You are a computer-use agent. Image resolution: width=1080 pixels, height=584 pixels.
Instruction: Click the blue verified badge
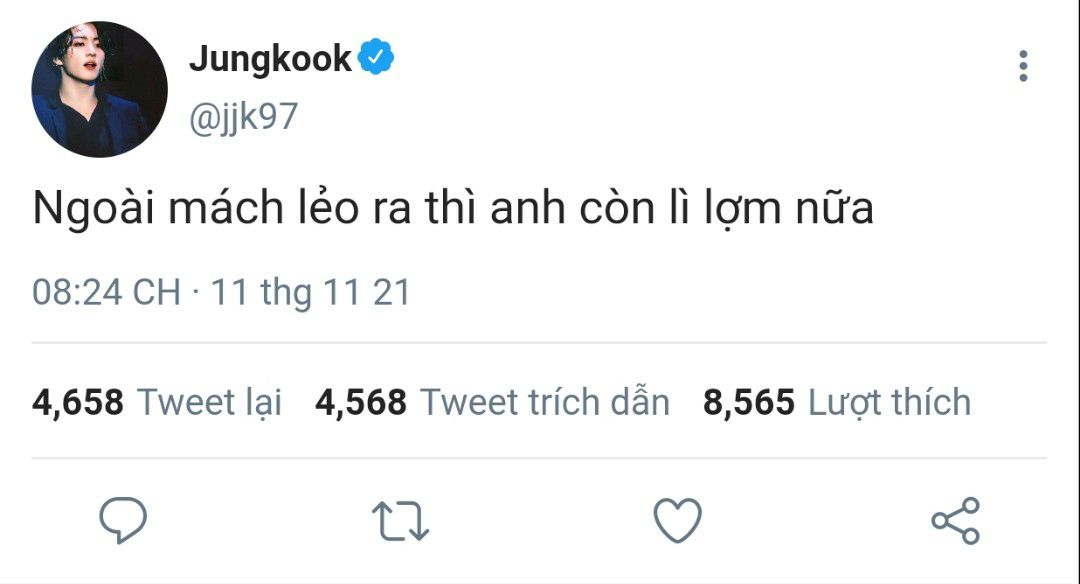coord(375,57)
